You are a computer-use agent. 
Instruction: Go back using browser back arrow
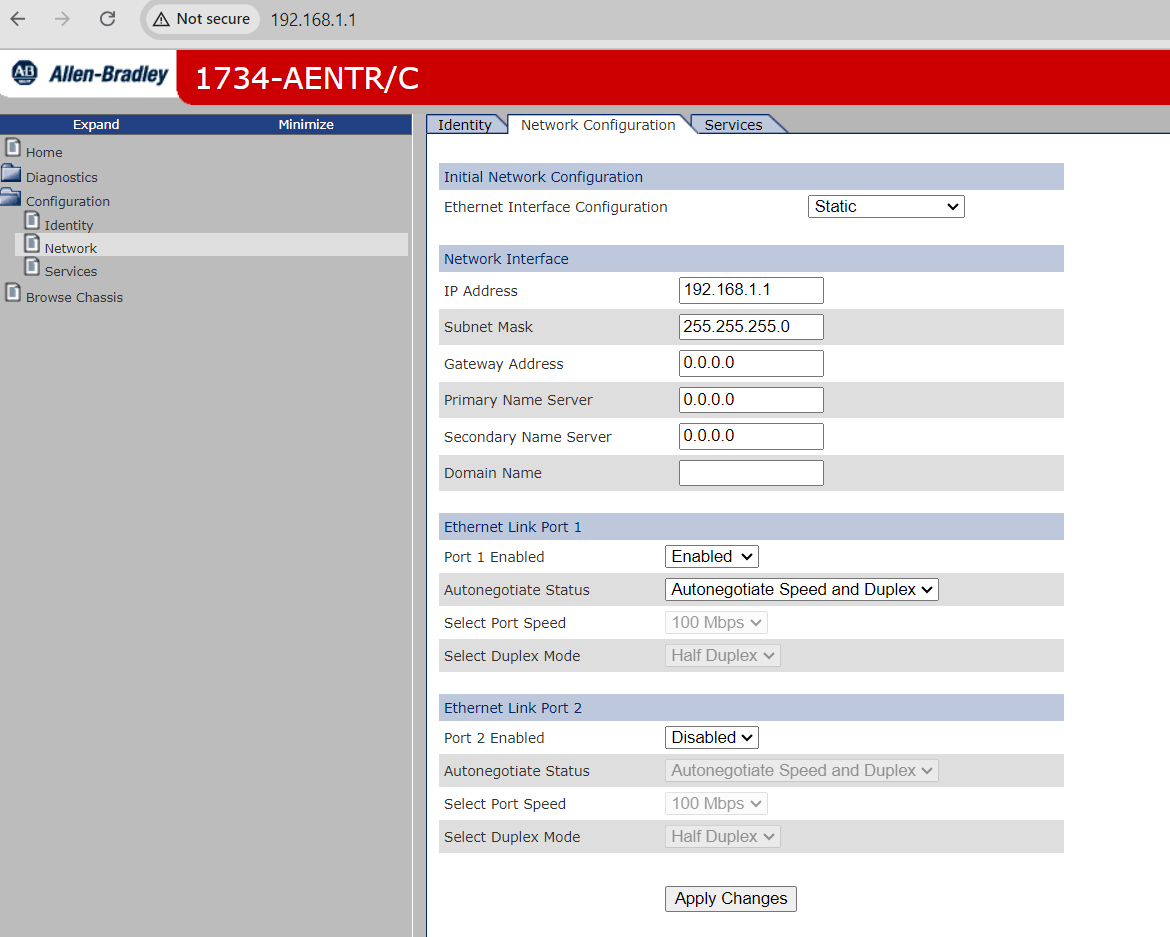(x=18, y=19)
